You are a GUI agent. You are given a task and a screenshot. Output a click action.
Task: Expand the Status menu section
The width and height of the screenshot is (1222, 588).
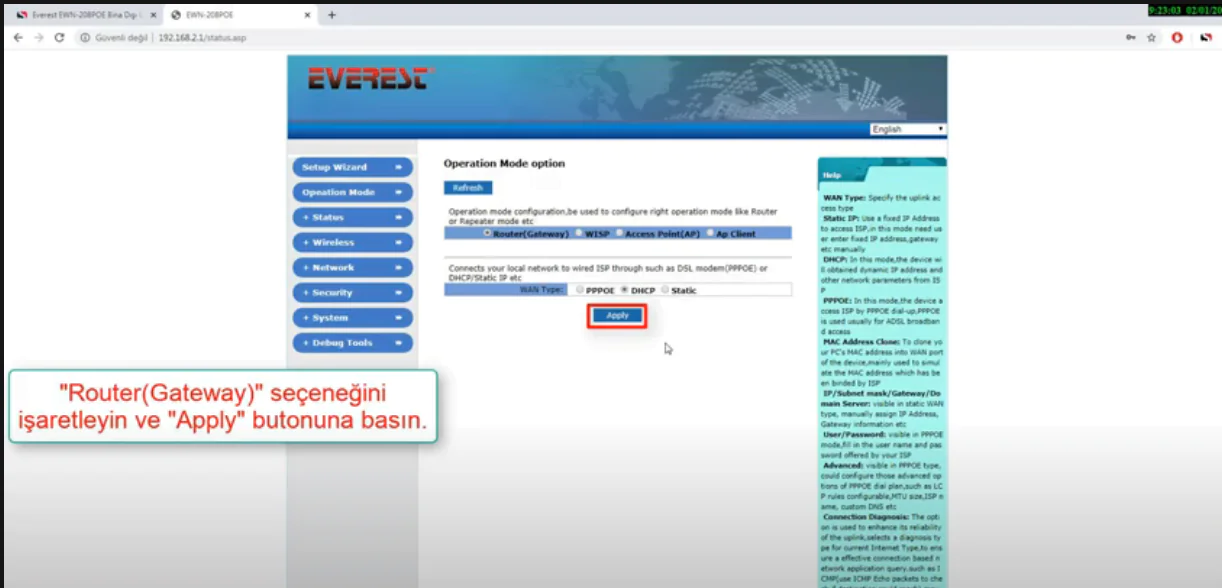(x=352, y=217)
